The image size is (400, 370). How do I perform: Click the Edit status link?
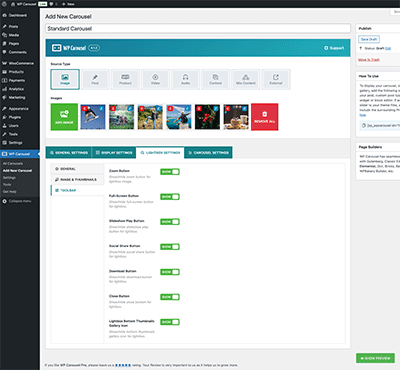click(388, 48)
